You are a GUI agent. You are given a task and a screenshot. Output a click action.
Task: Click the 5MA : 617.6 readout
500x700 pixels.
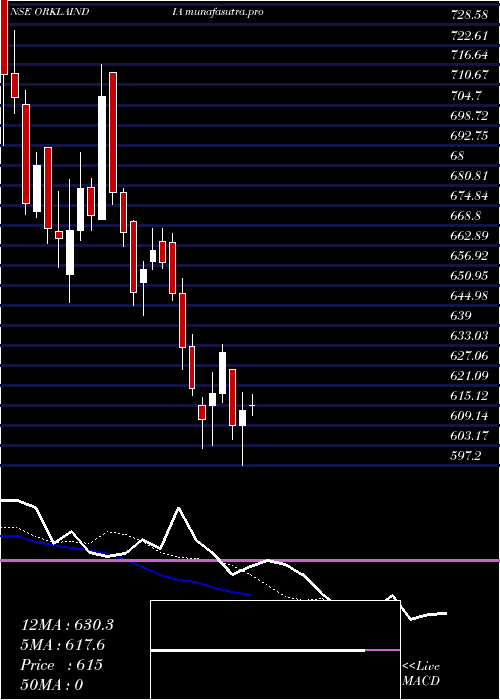(63, 645)
